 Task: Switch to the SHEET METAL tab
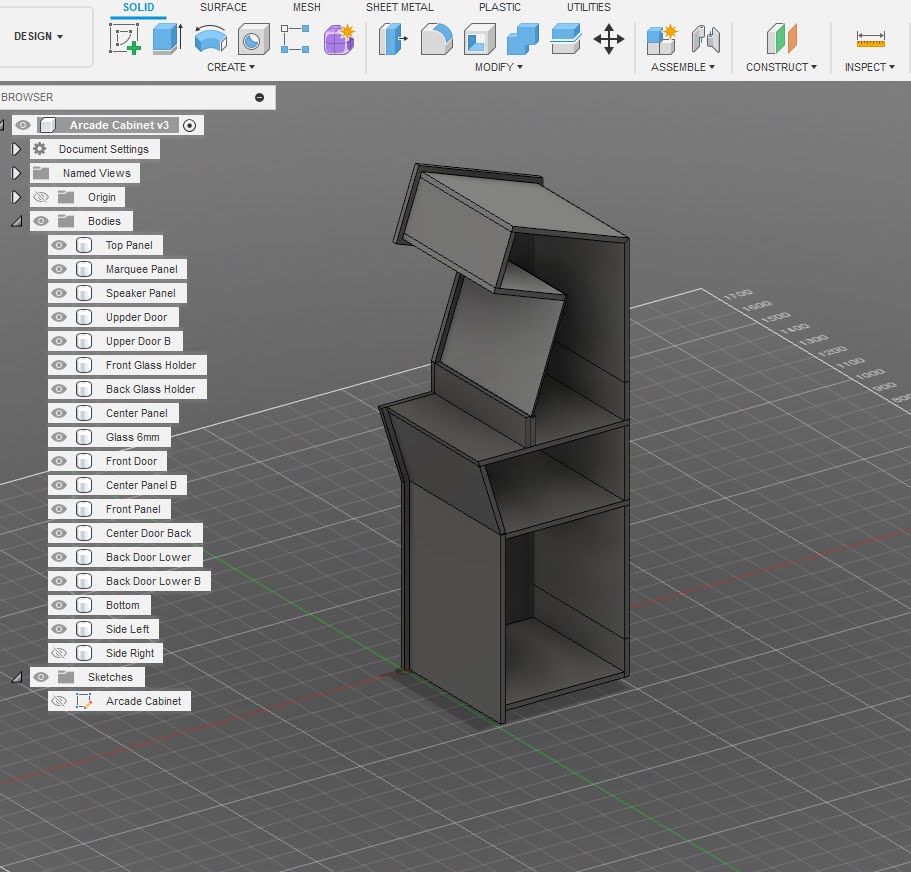(400, 8)
